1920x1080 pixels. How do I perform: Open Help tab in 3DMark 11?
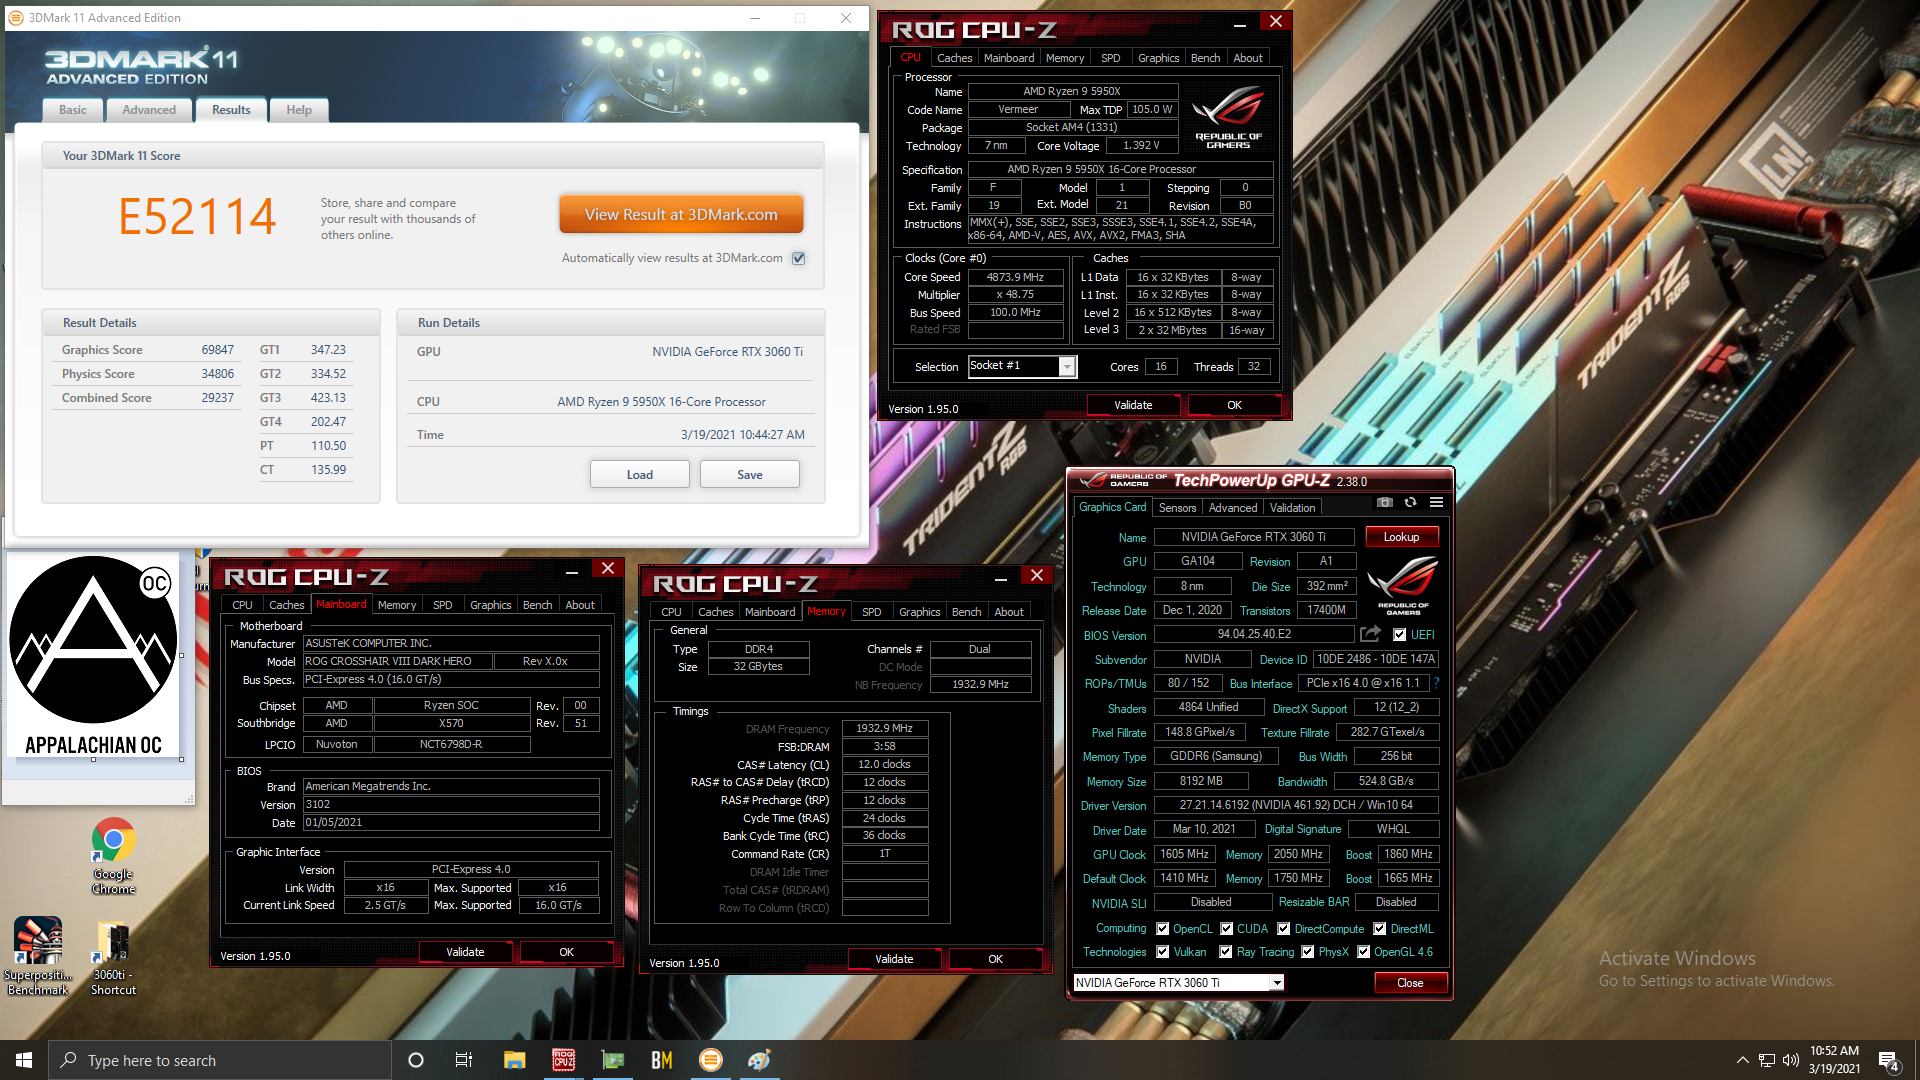(299, 110)
